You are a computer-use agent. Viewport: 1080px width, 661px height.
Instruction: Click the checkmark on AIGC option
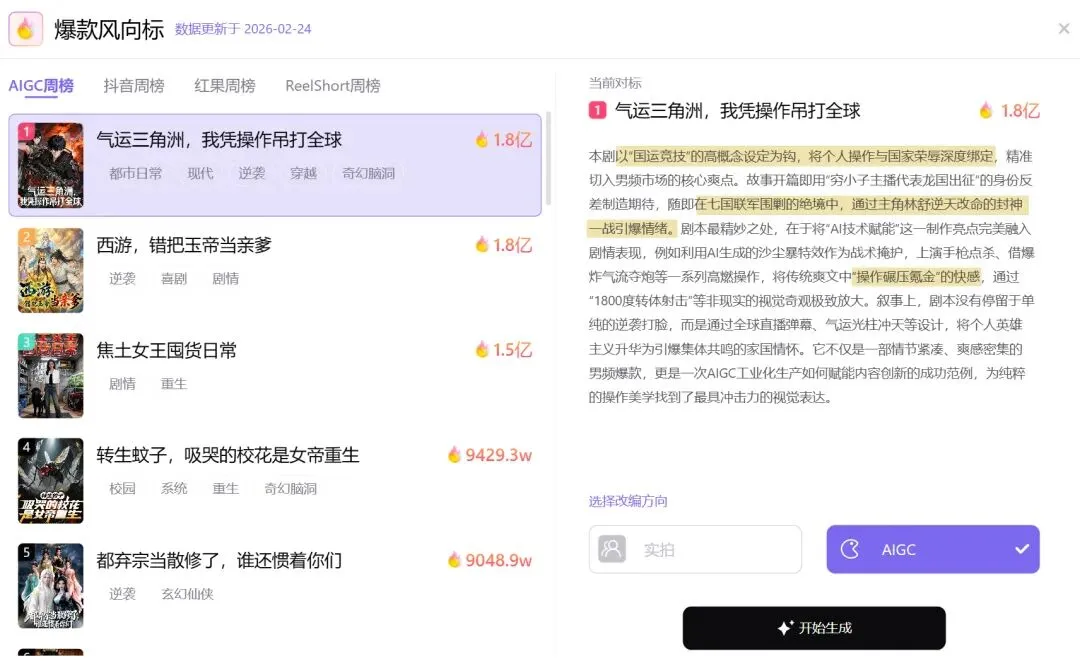tap(1021, 549)
